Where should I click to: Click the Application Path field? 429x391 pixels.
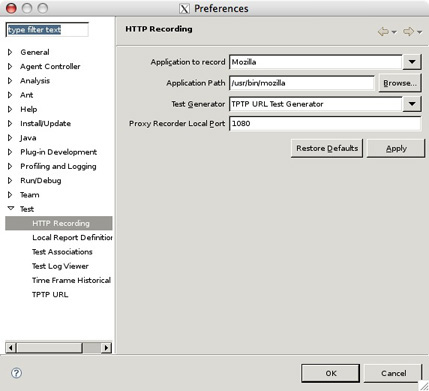click(302, 83)
